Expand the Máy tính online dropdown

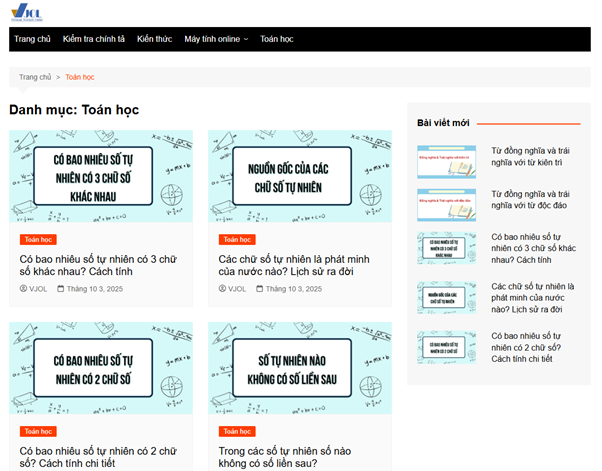click(x=216, y=39)
